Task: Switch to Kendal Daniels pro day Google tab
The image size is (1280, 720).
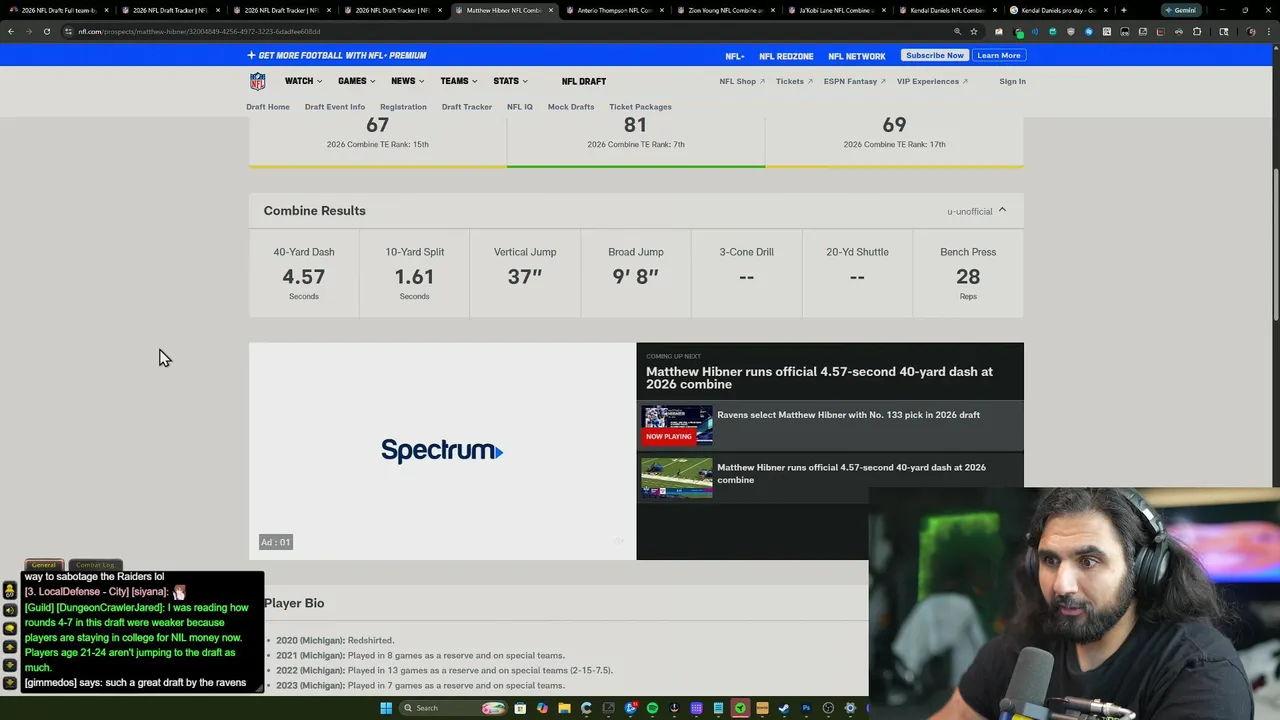Action: coord(1058,10)
